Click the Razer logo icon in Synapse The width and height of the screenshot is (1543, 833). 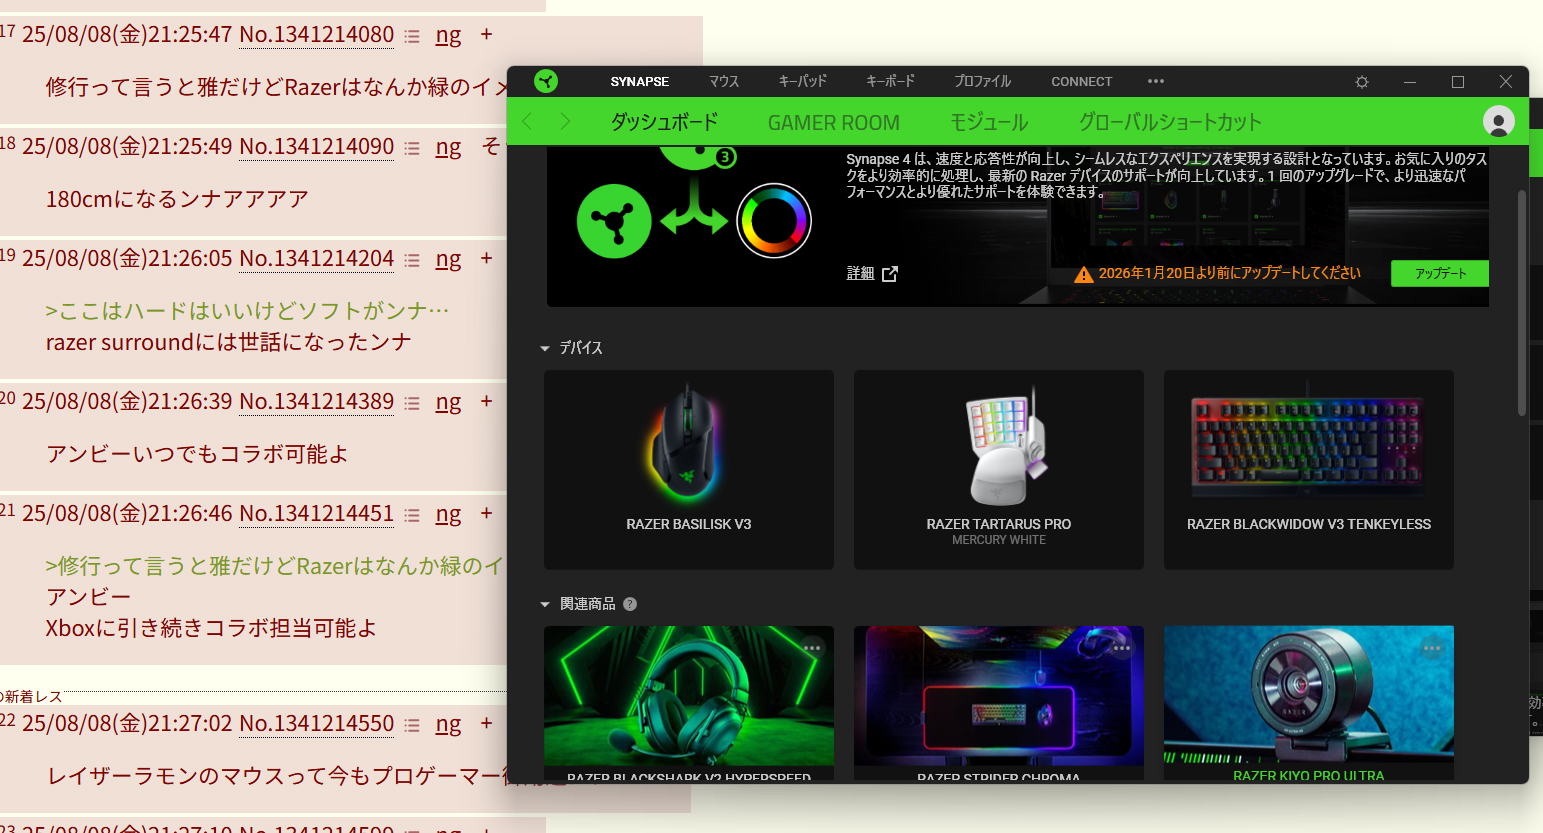546,81
